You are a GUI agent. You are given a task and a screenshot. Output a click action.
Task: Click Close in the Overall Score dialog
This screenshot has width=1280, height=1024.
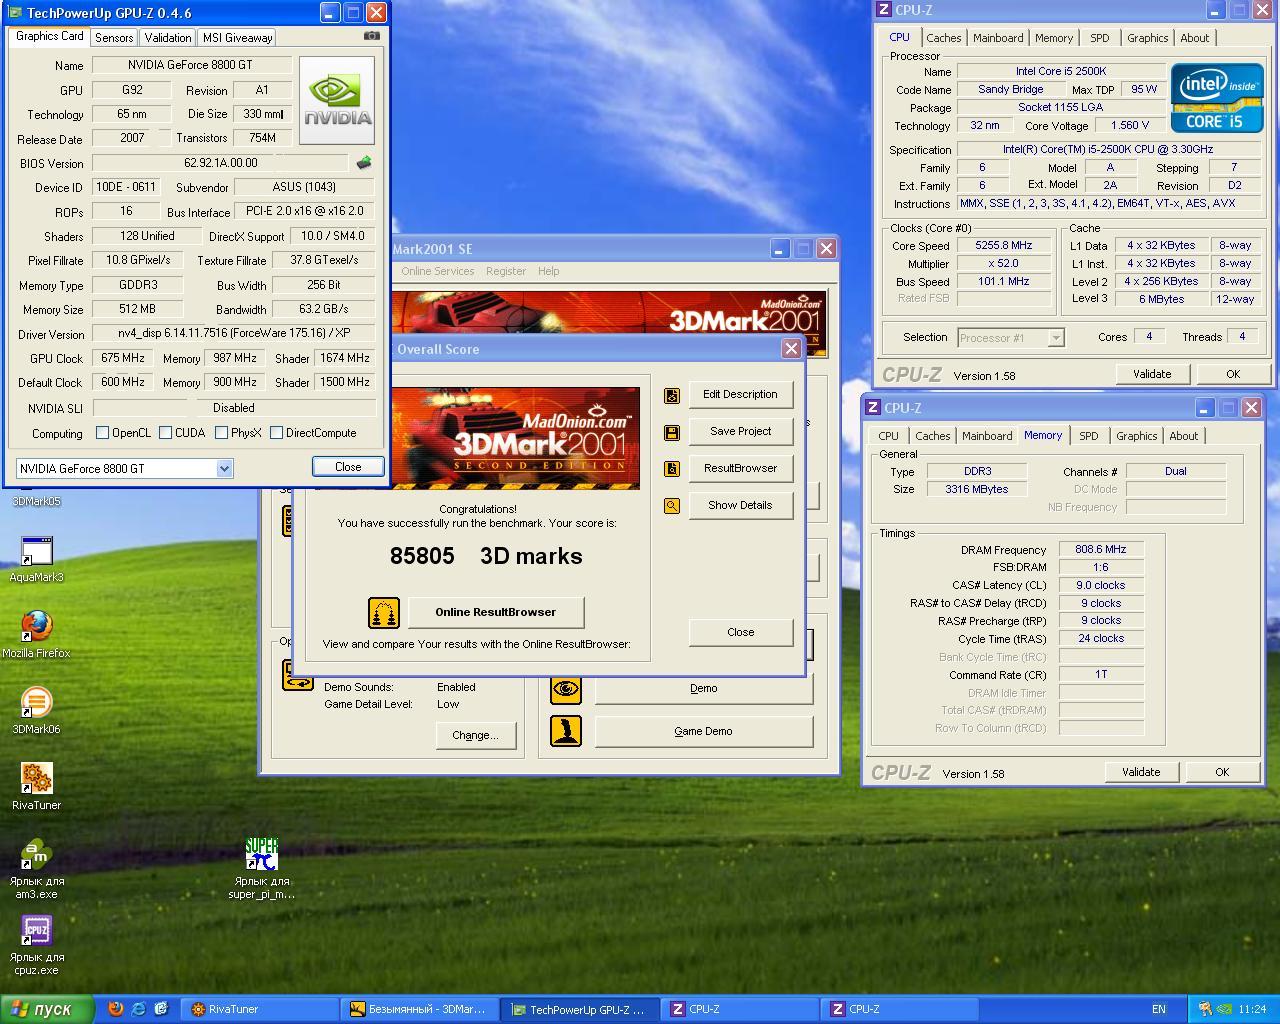point(740,632)
